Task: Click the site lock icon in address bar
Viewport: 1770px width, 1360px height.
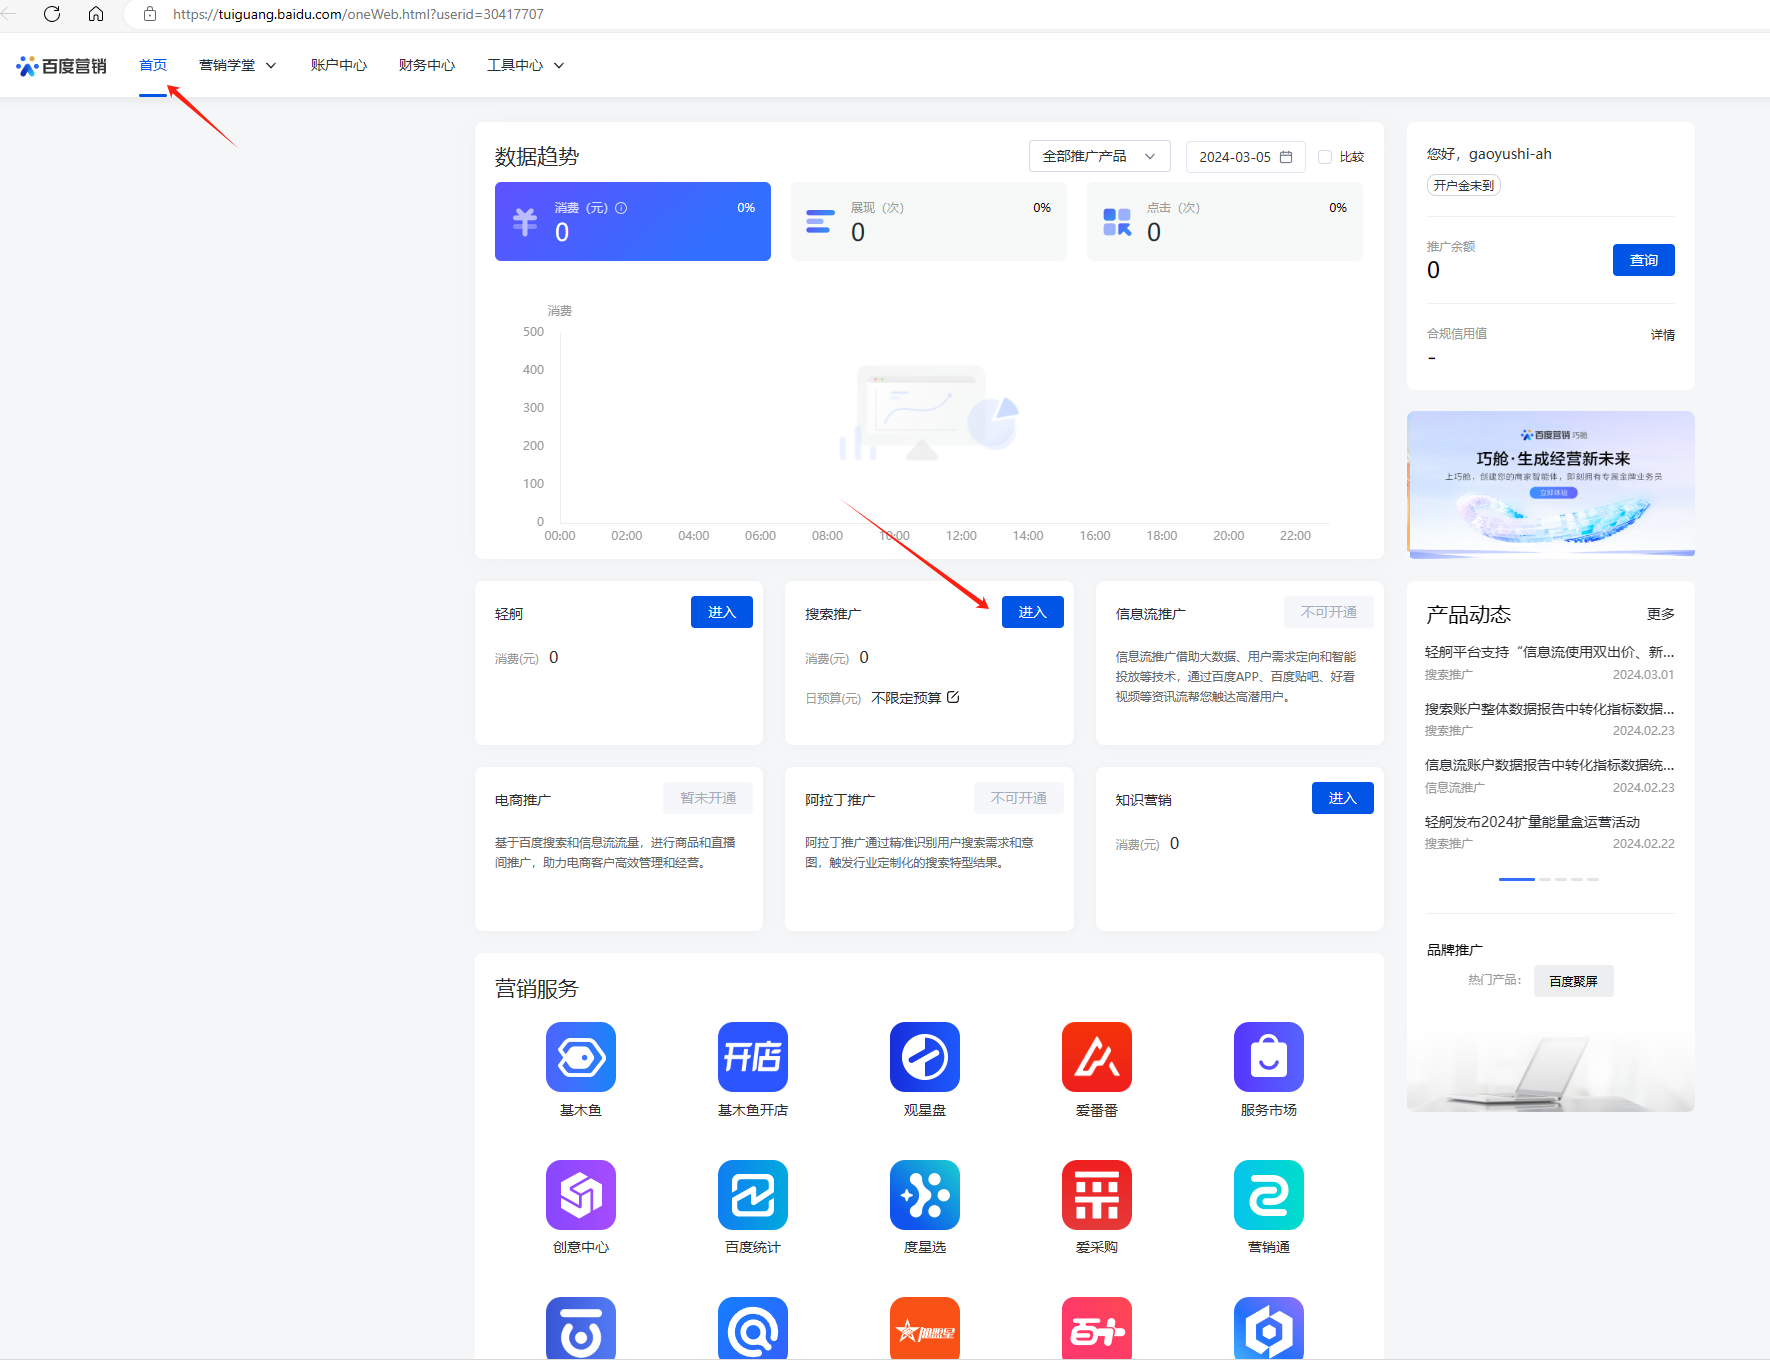Action: [x=150, y=14]
